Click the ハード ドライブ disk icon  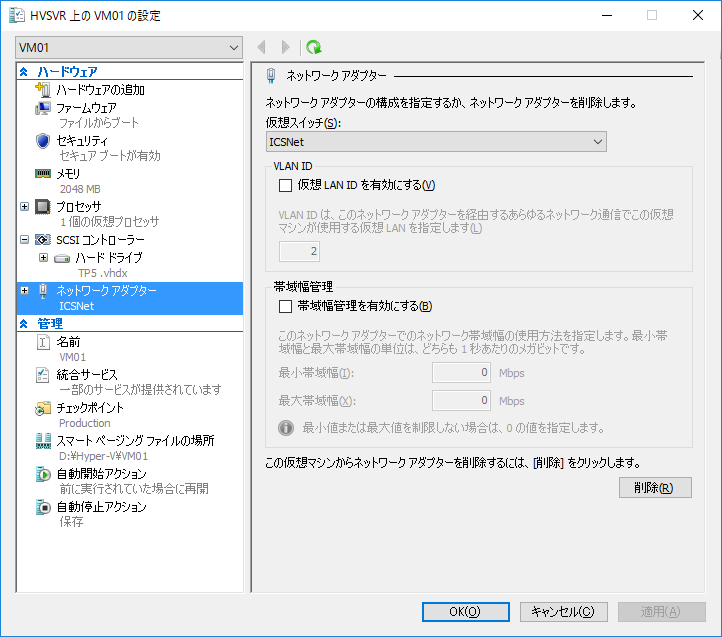pos(62,258)
